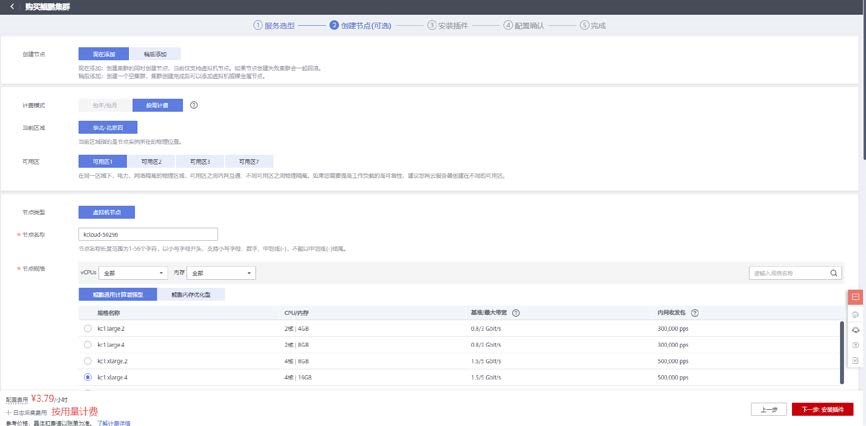The image size is (866, 426).
Task: Click step 2 circle 创建节点(可选)
Action: (334, 25)
